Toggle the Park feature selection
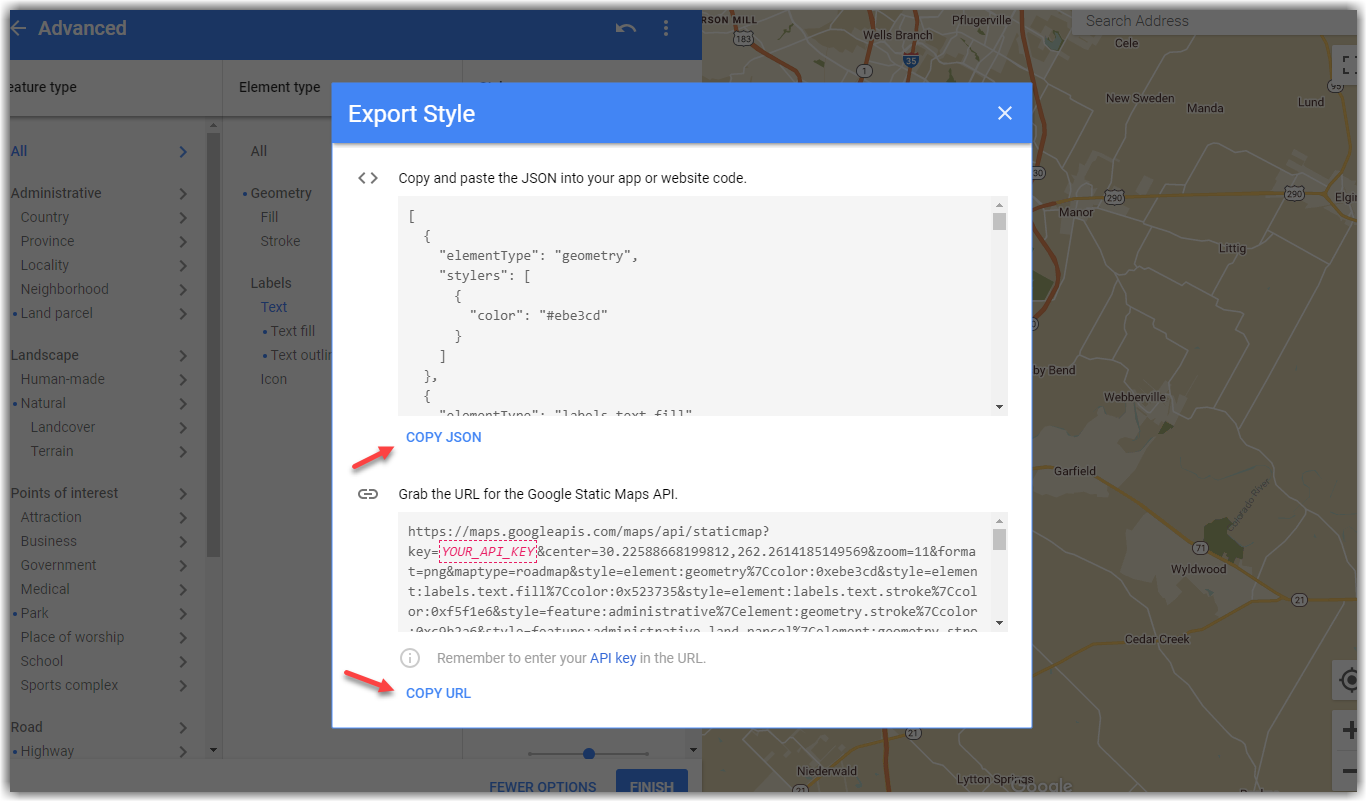1367x802 pixels. [37, 613]
